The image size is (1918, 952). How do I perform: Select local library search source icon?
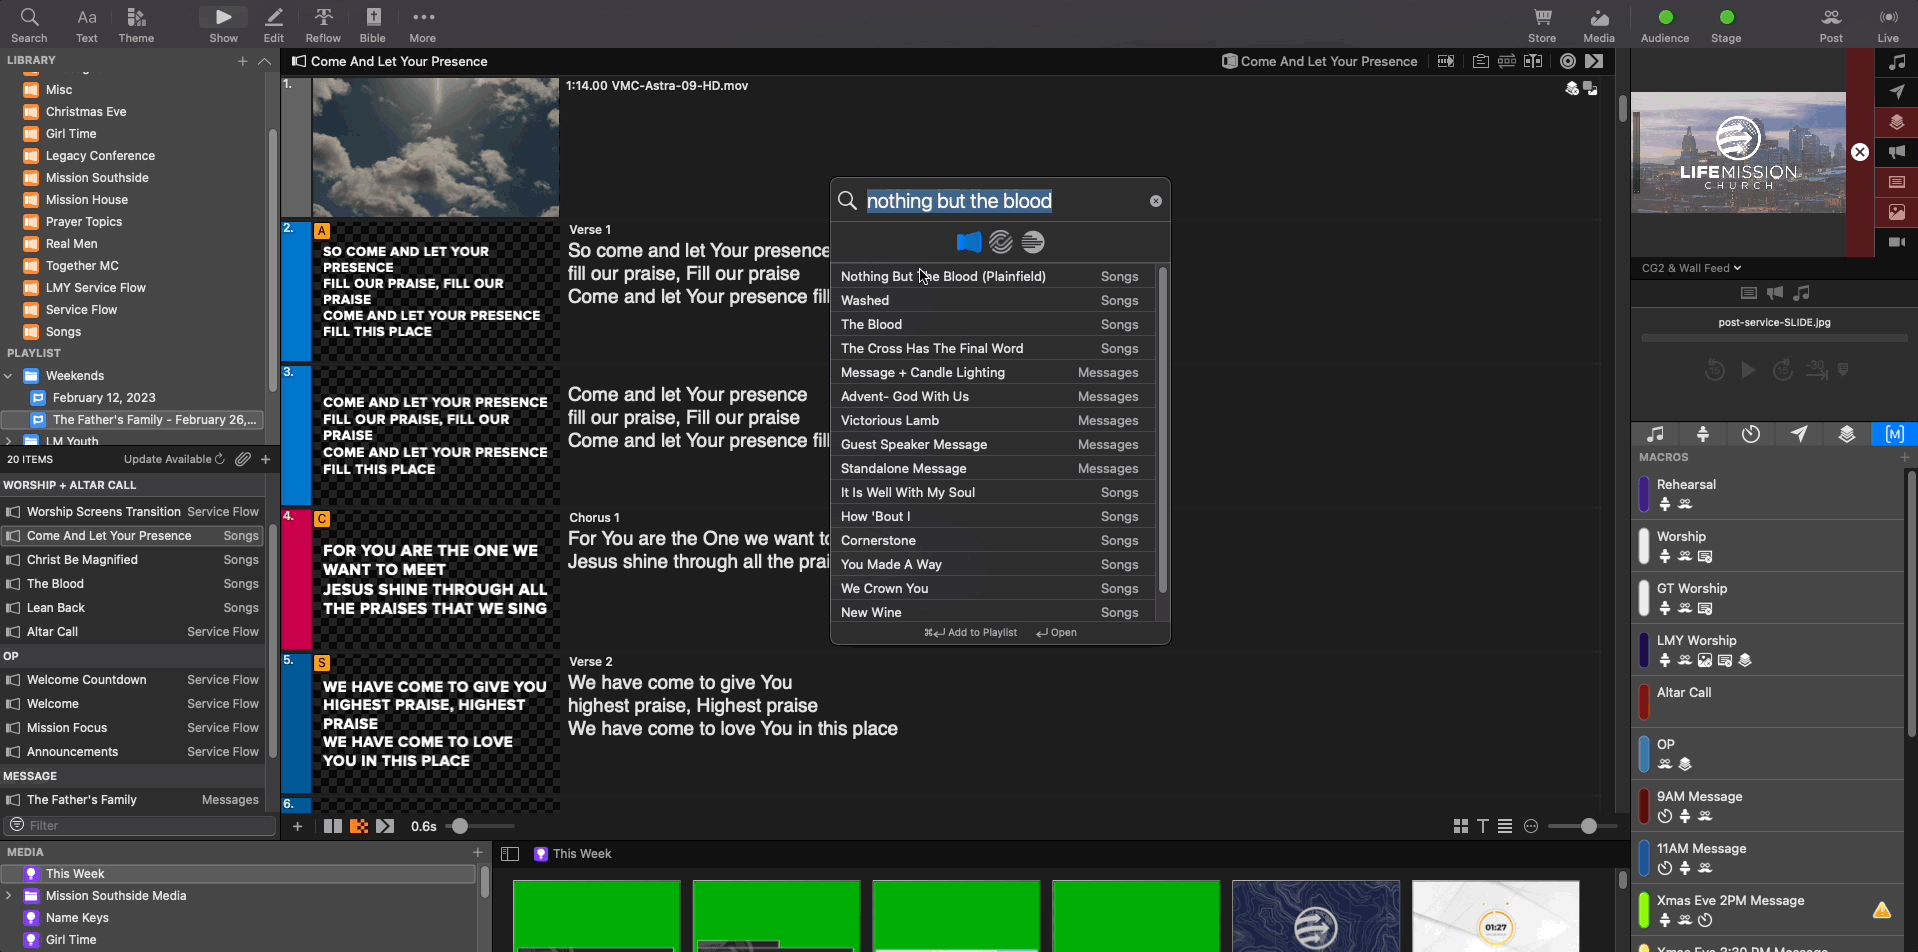968,242
